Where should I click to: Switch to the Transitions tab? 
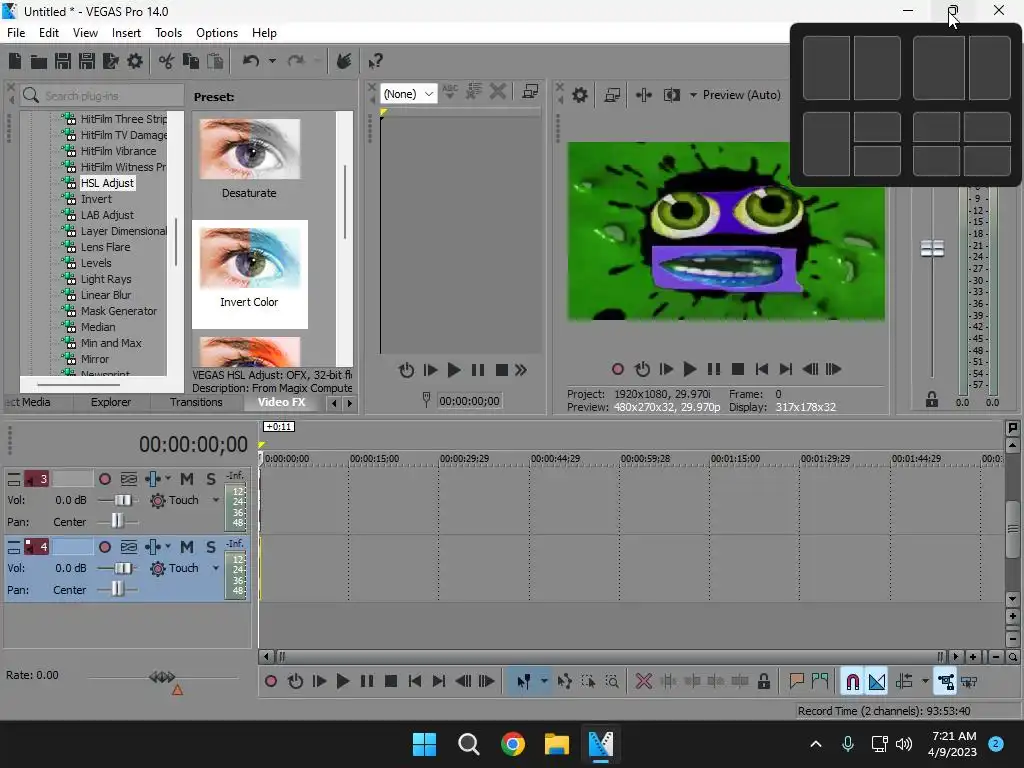(x=196, y=402)
